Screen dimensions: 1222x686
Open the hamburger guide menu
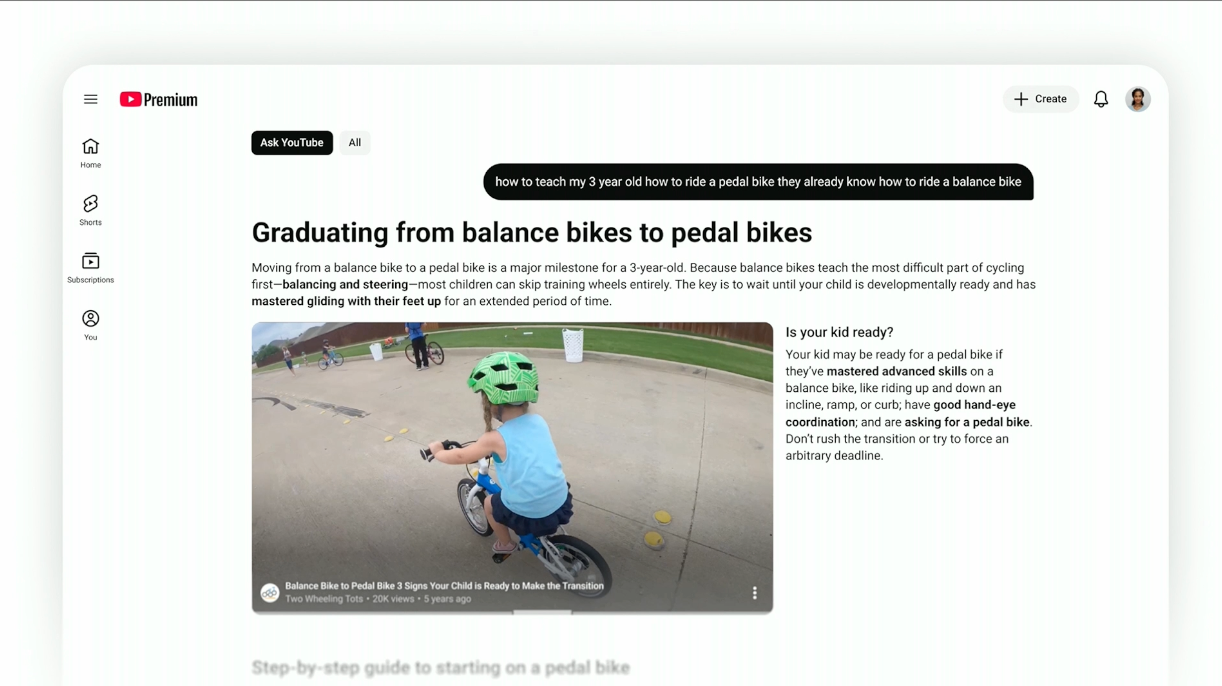tap(91, 99)
